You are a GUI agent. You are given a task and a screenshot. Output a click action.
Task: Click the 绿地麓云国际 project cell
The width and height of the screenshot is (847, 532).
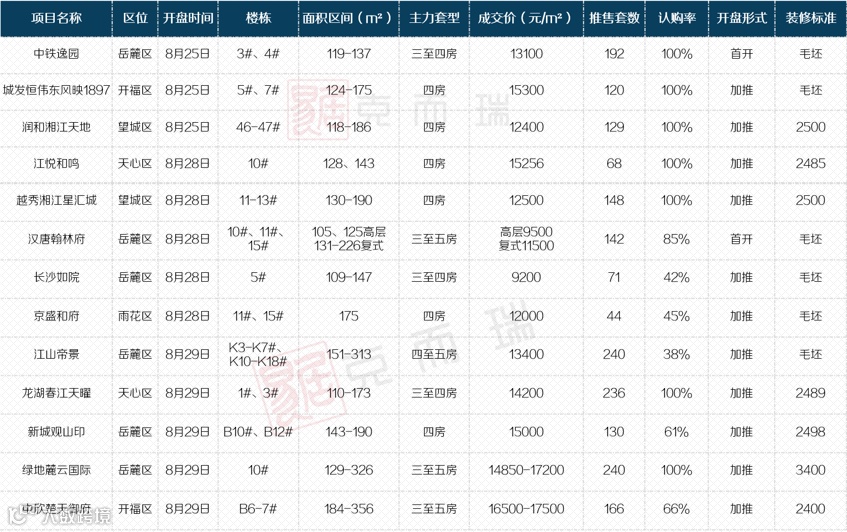[57, 470]
